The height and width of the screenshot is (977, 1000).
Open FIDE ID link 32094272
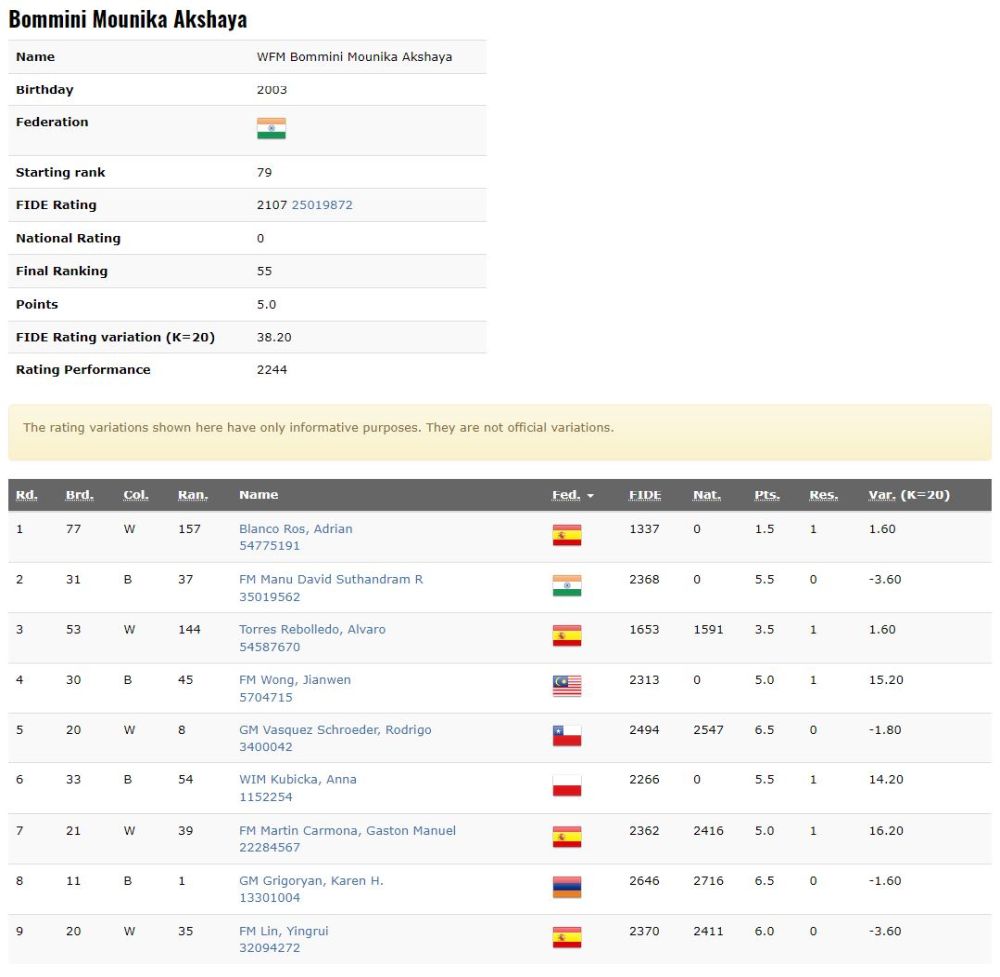(x=270, y=948)
